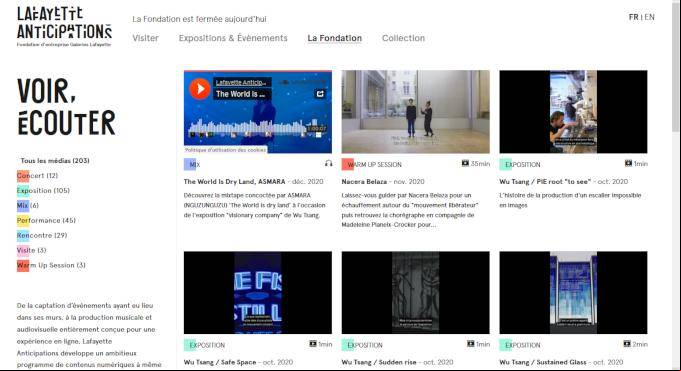Viewport: 681px width, 371px height.
Task: Go to the Collection tab
Action: tap(403, 38)
